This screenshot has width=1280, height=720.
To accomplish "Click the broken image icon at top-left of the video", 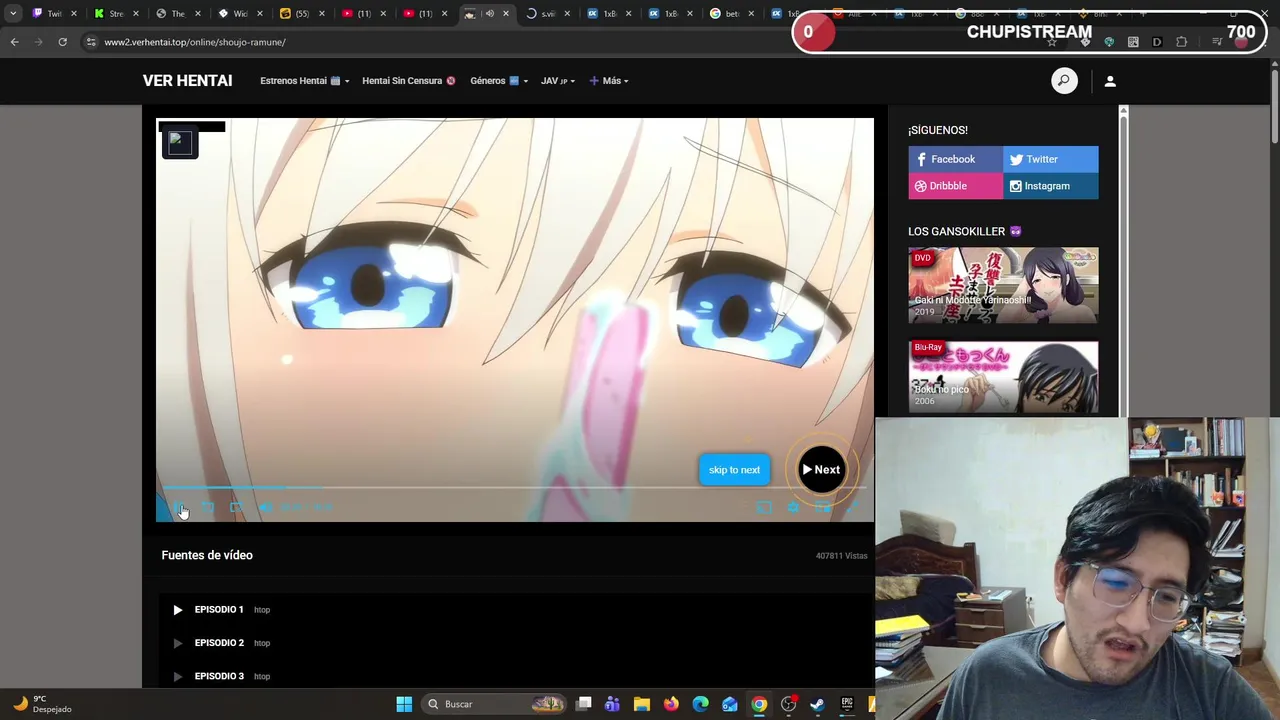I will [x=180, y=142].
